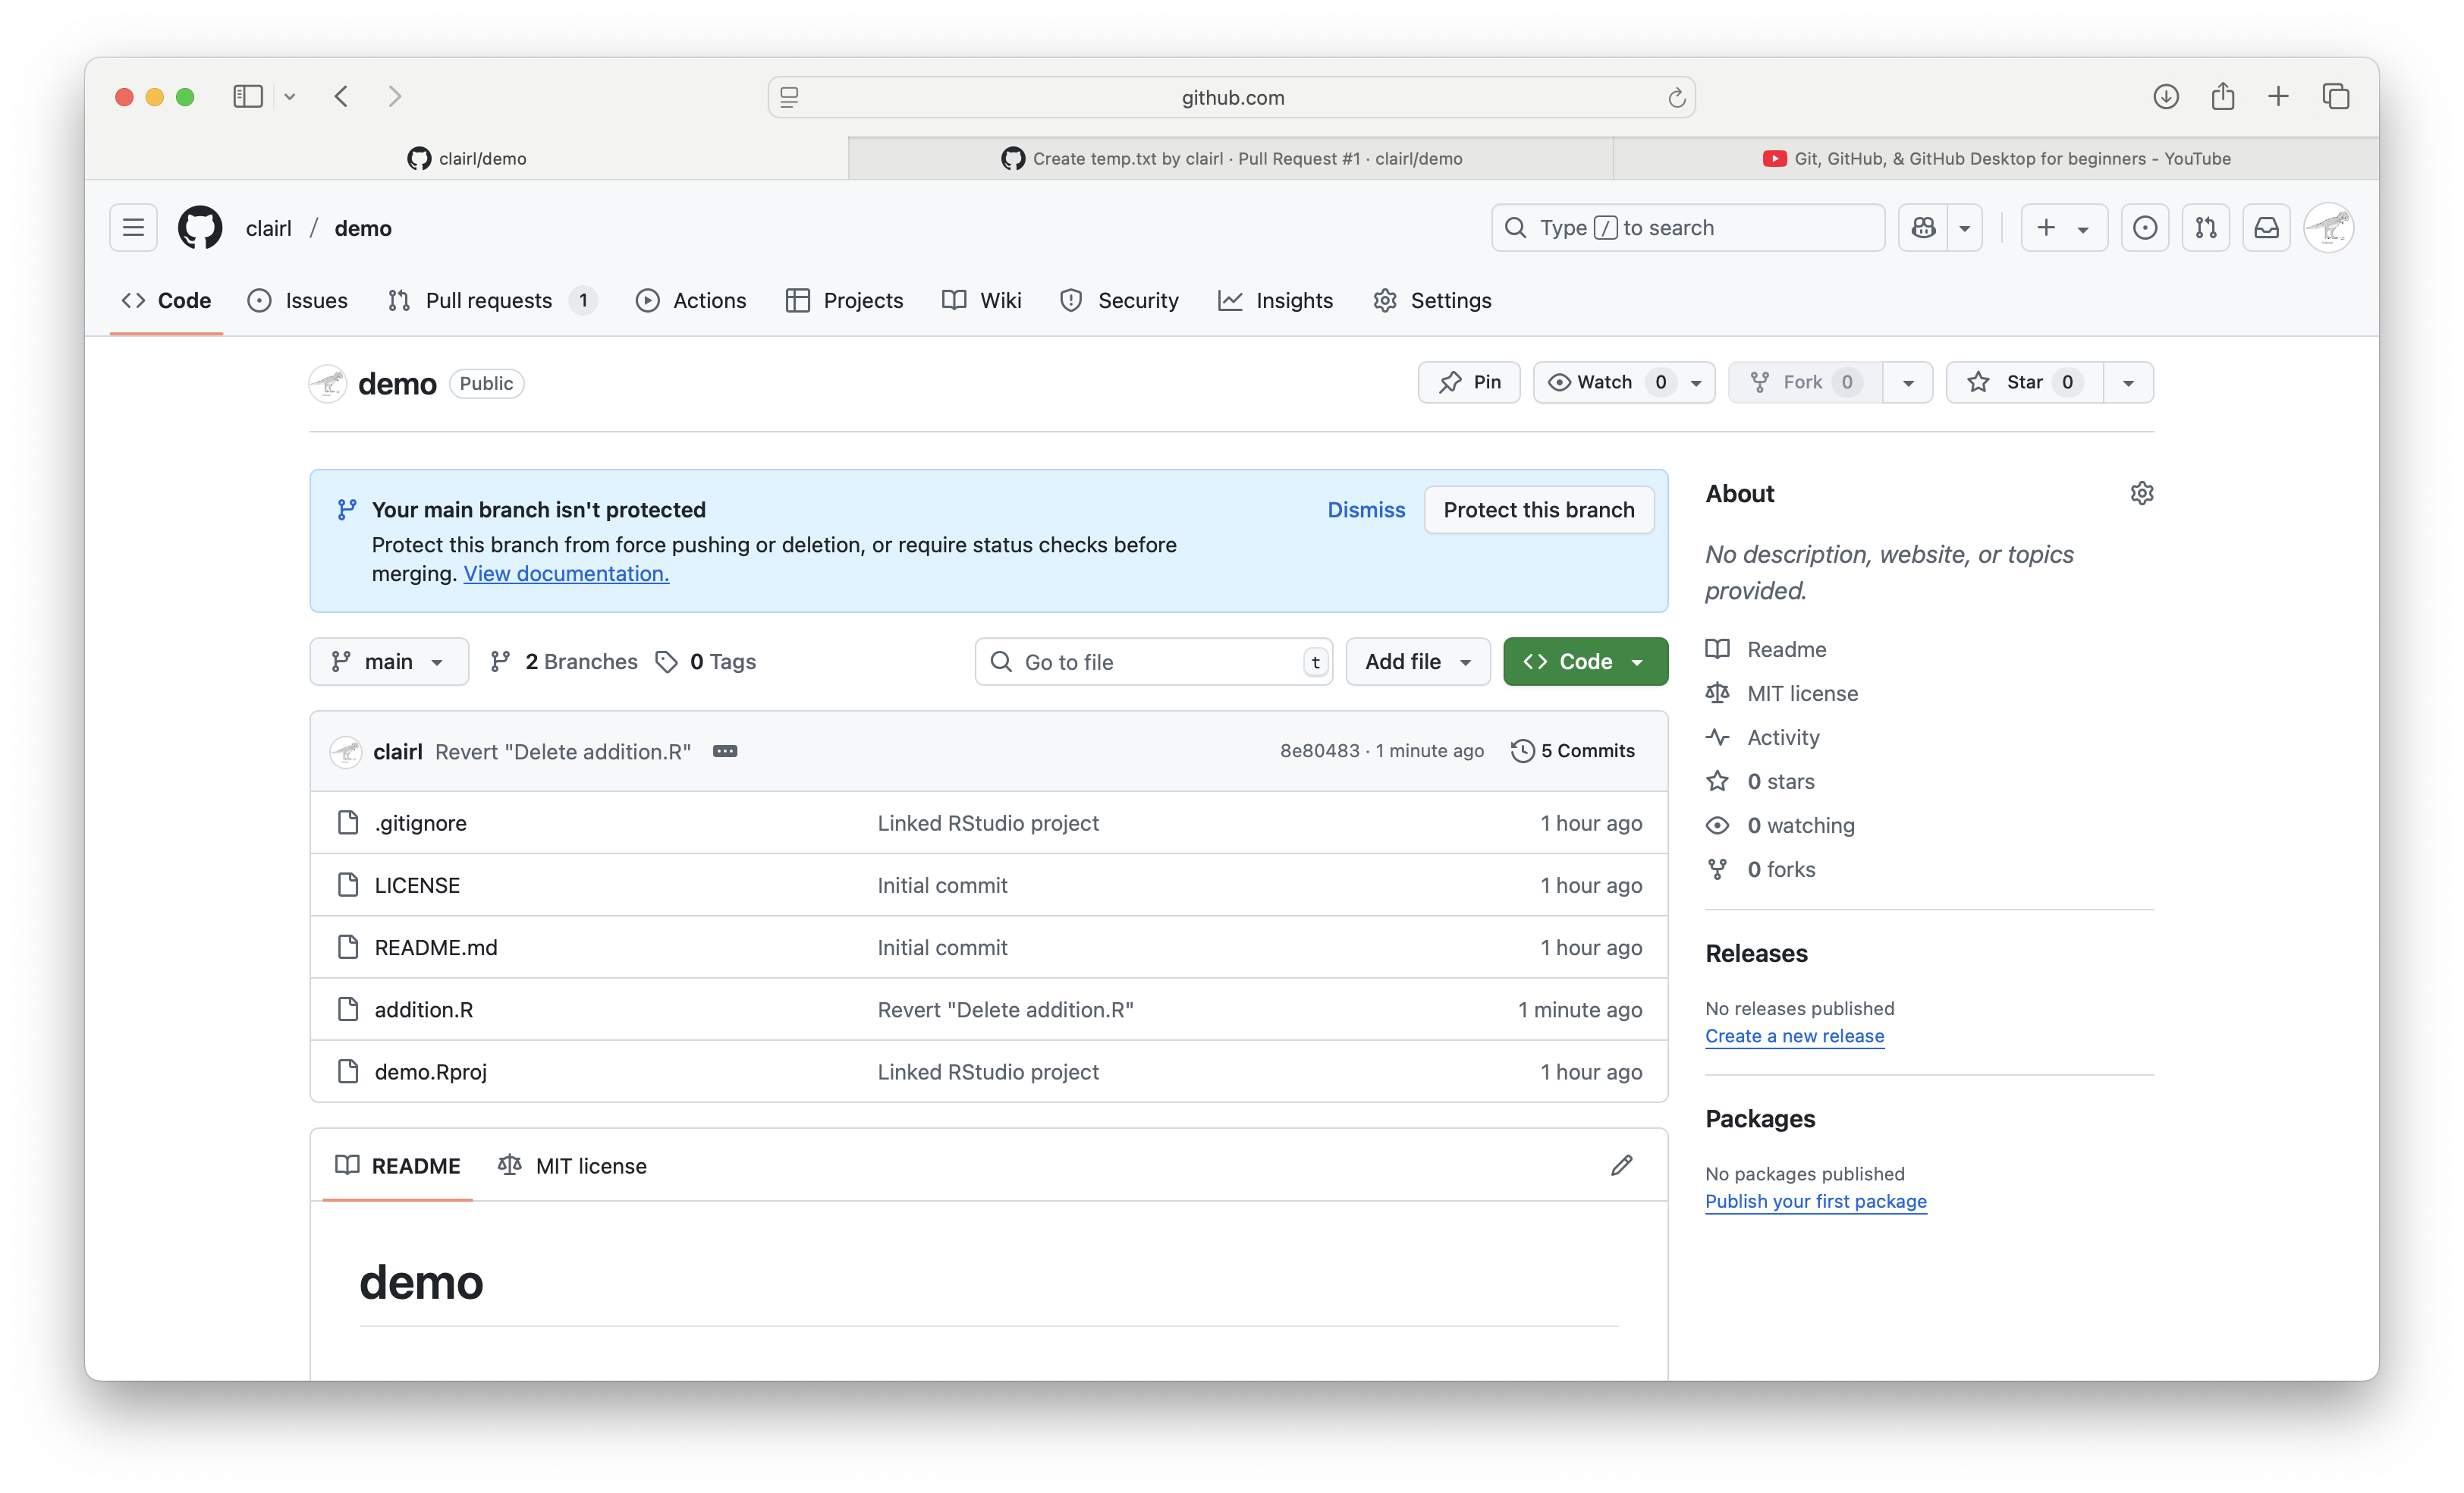The image size is (2464, 1493).
Task: Open the GitHub hamburger navigation menu
Action: click(133, 228)
